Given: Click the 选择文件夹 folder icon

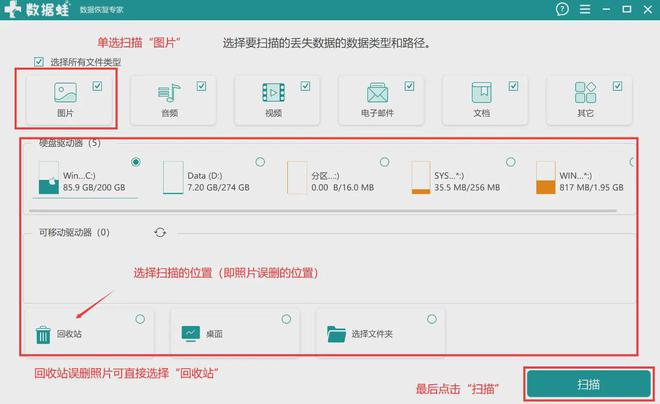Looking at the screenshot, I should (x=336, y=334).
